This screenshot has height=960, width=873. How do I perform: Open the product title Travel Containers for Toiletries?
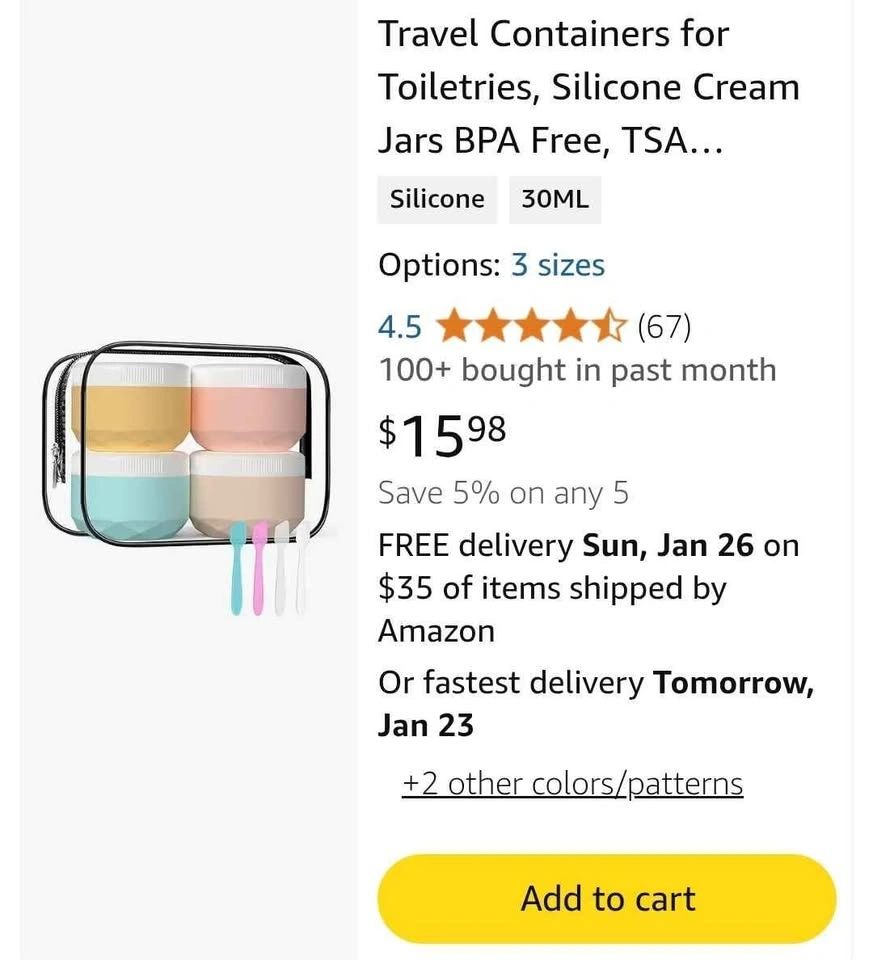(x=588, y=87)
